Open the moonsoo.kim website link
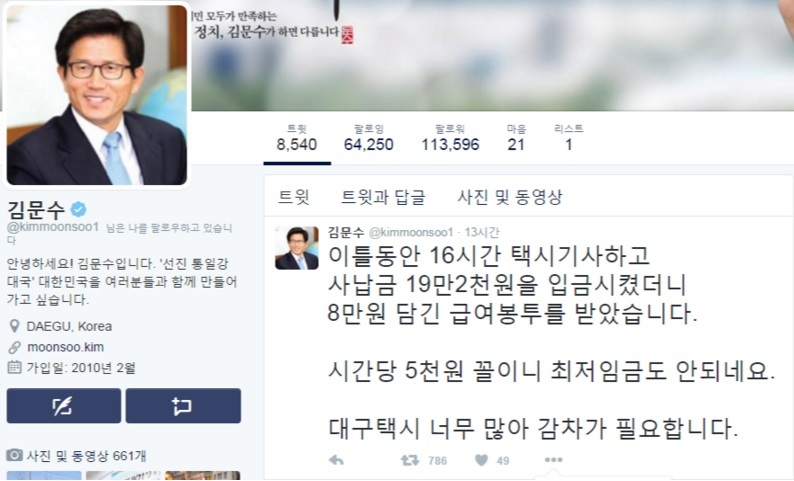The height and width of the screenshot is (481, 794). [x=65, y=347]
